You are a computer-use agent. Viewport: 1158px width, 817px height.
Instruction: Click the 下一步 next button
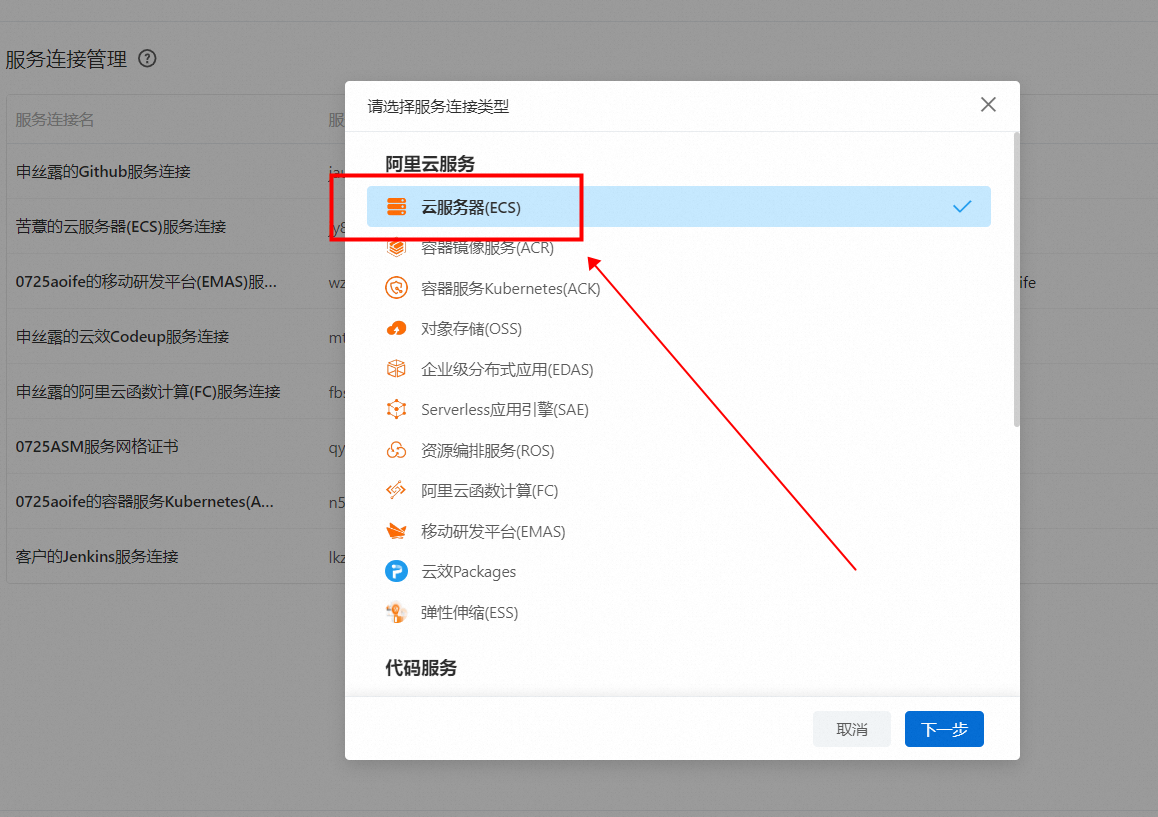pyautogui.click(x=944, y=729)
